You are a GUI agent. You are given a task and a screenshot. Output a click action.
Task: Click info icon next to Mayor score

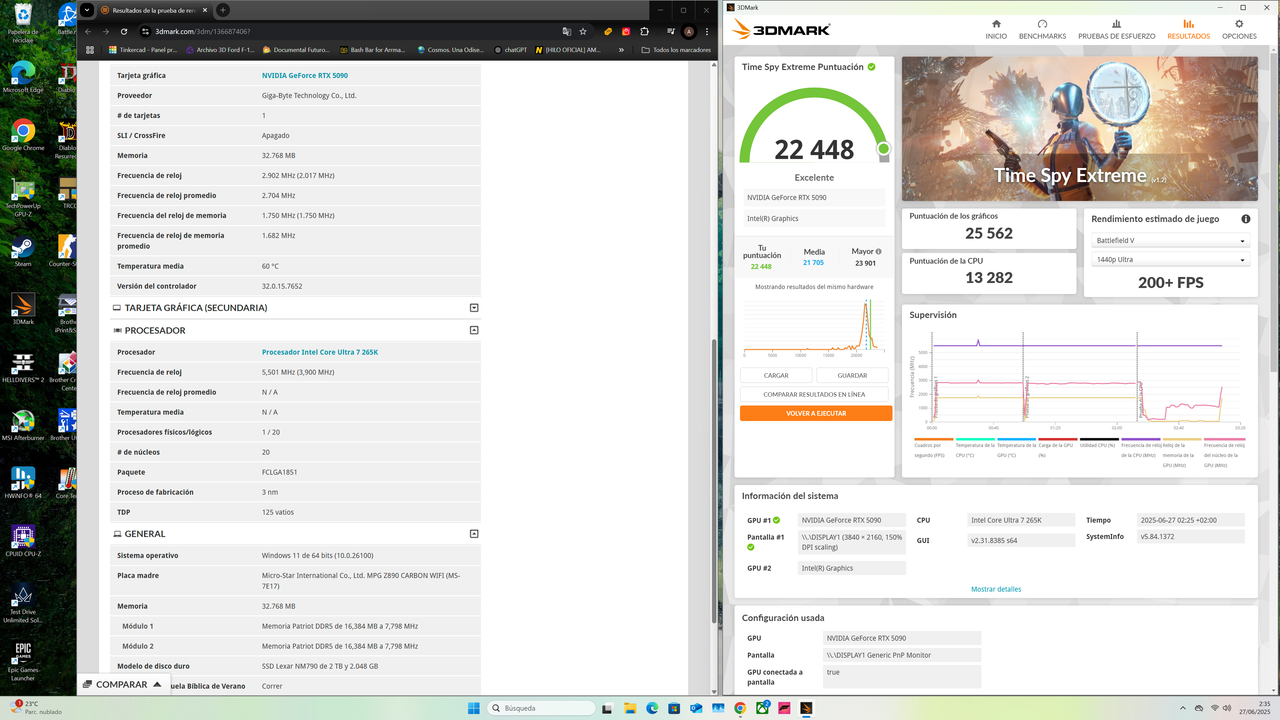[879, 252]
